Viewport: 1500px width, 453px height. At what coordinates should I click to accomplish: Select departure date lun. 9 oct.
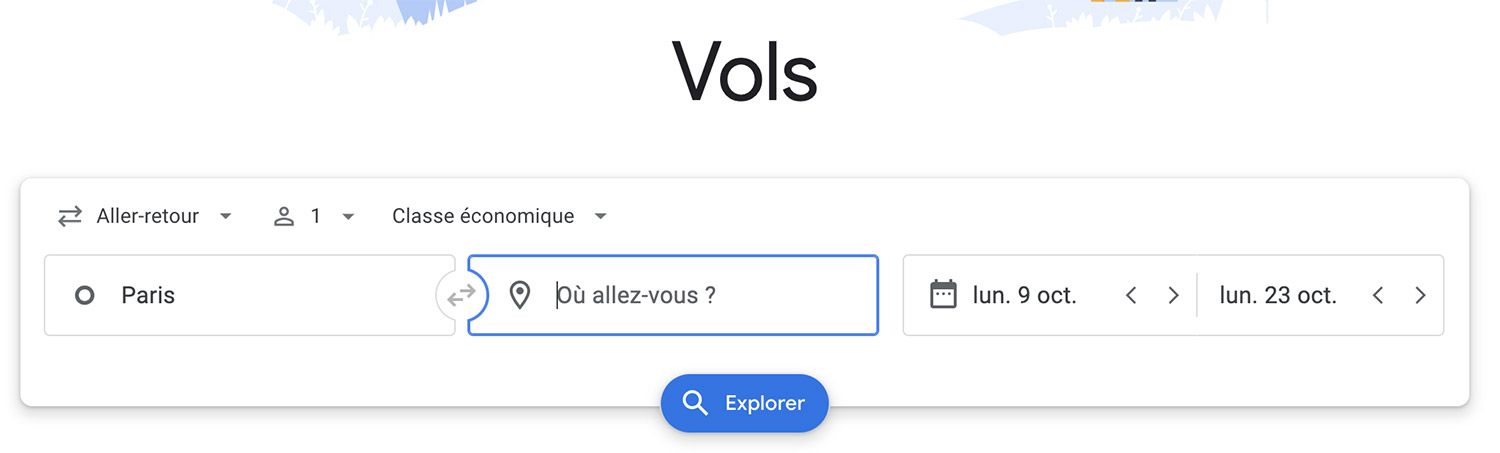point(1024,295)
